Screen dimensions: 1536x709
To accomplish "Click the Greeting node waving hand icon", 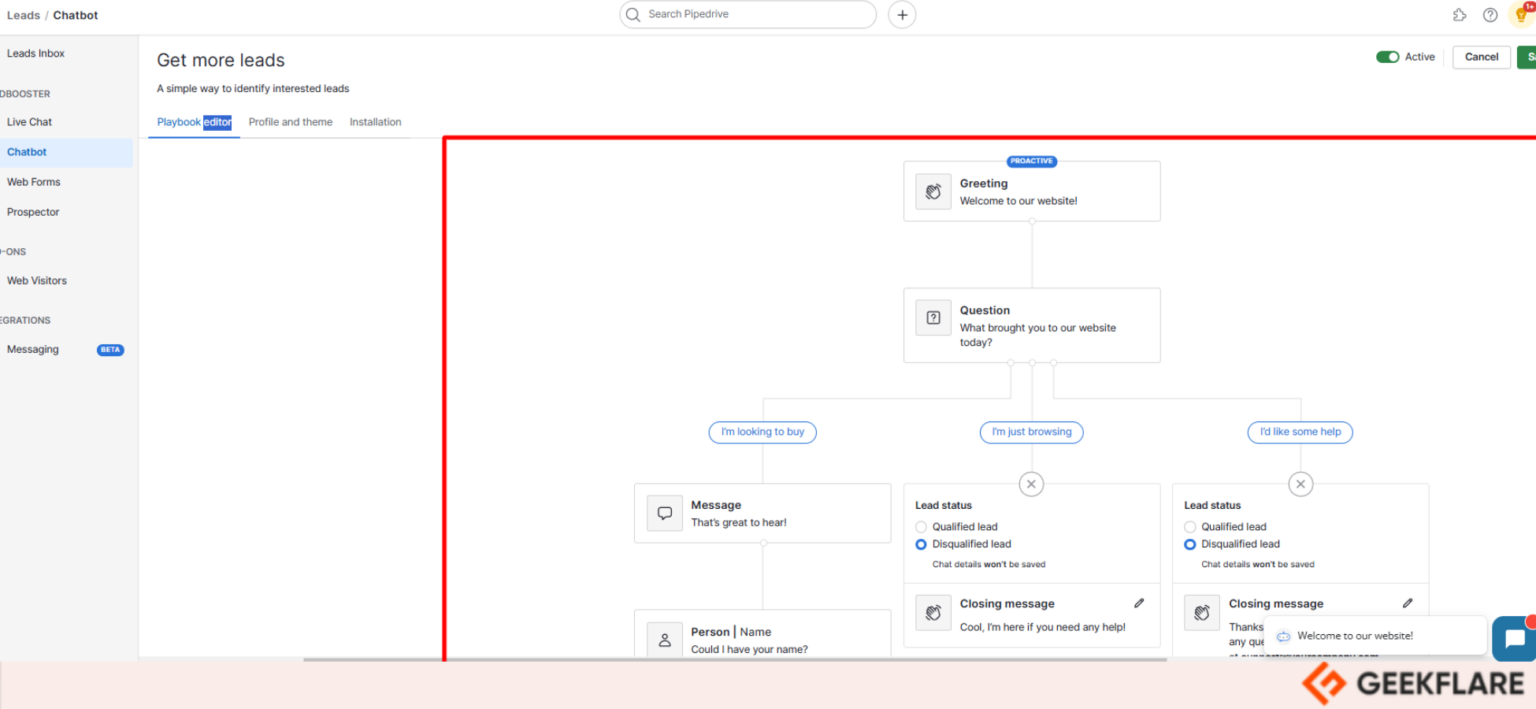I will pyautogui.click(x=933, y=191).
